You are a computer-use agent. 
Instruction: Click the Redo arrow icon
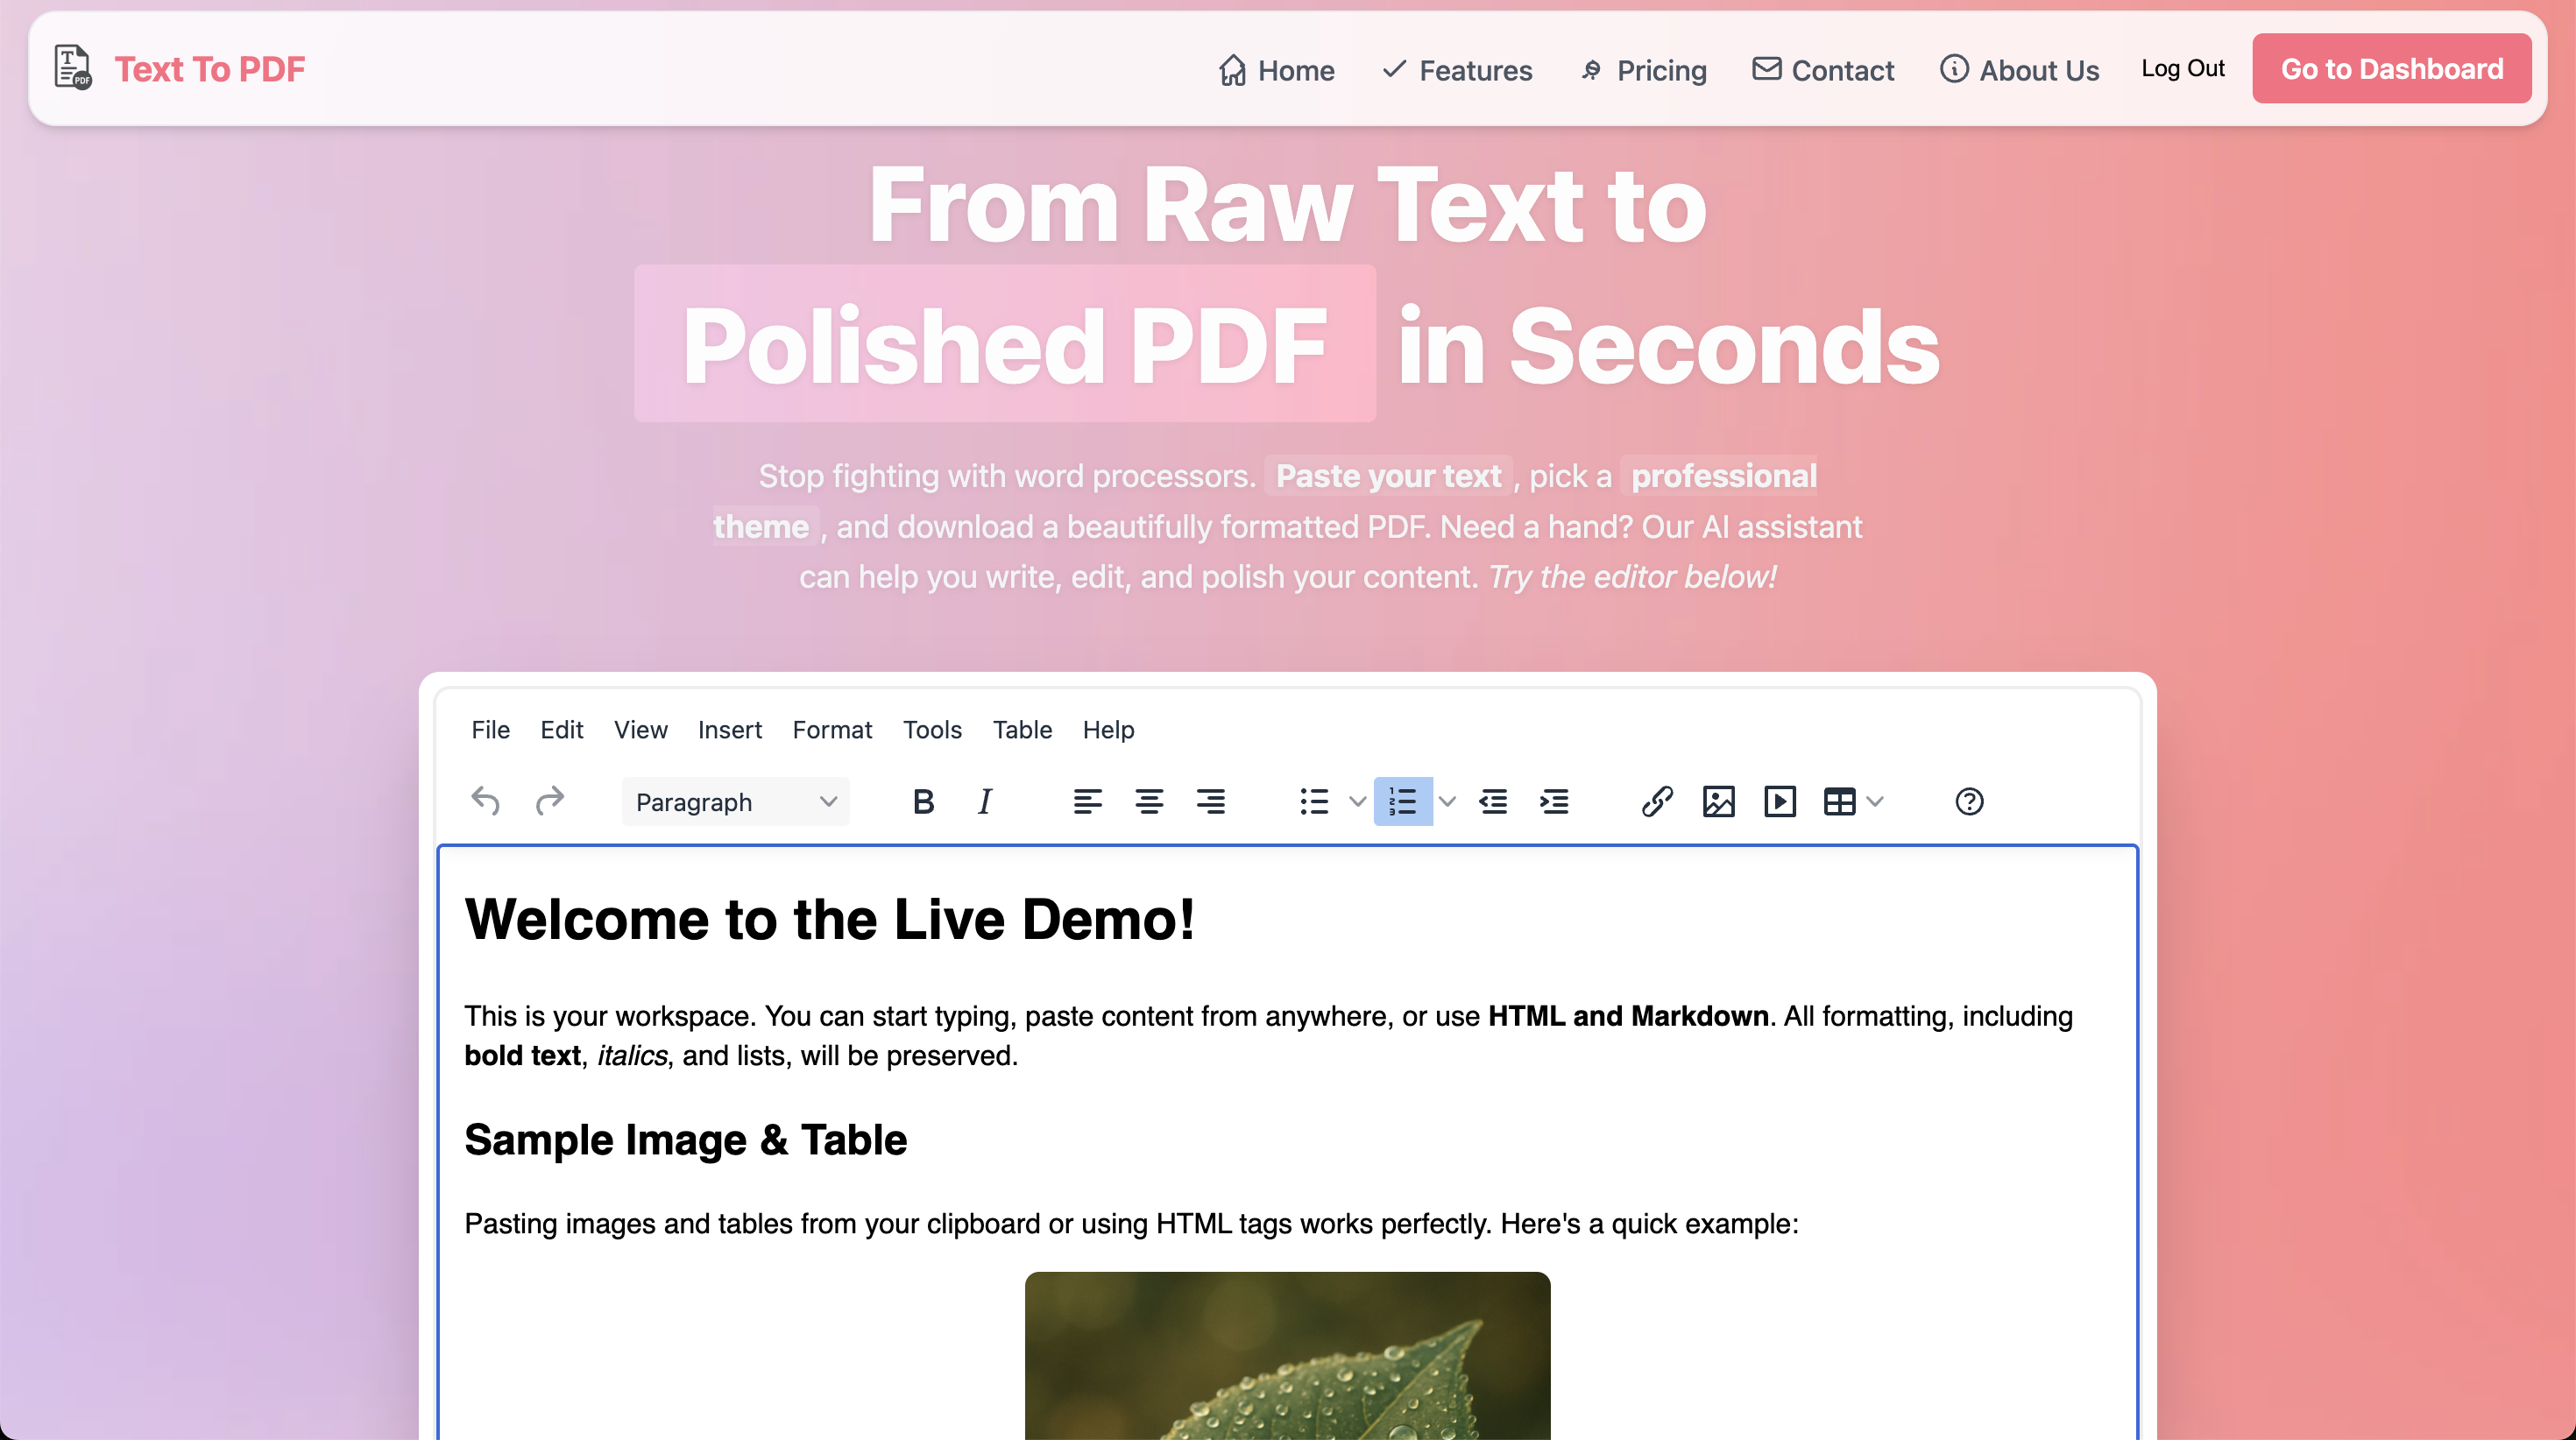(x=549, y=801)
